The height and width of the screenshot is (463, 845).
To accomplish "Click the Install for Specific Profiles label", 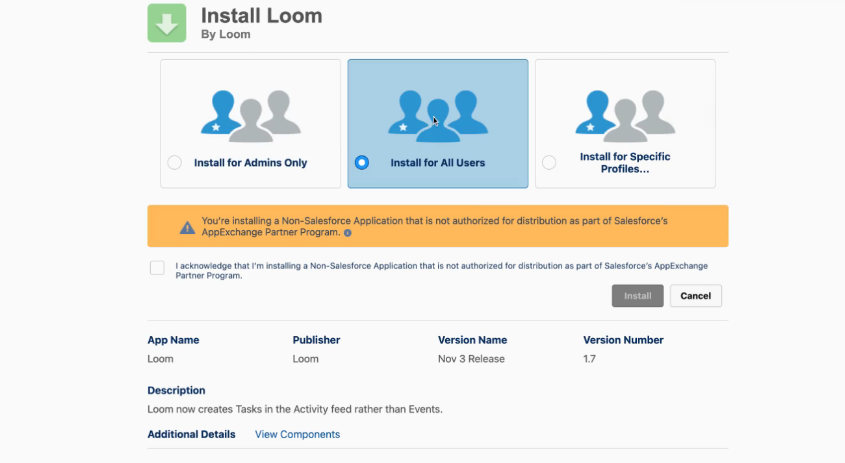I will [x=625, y=163].
